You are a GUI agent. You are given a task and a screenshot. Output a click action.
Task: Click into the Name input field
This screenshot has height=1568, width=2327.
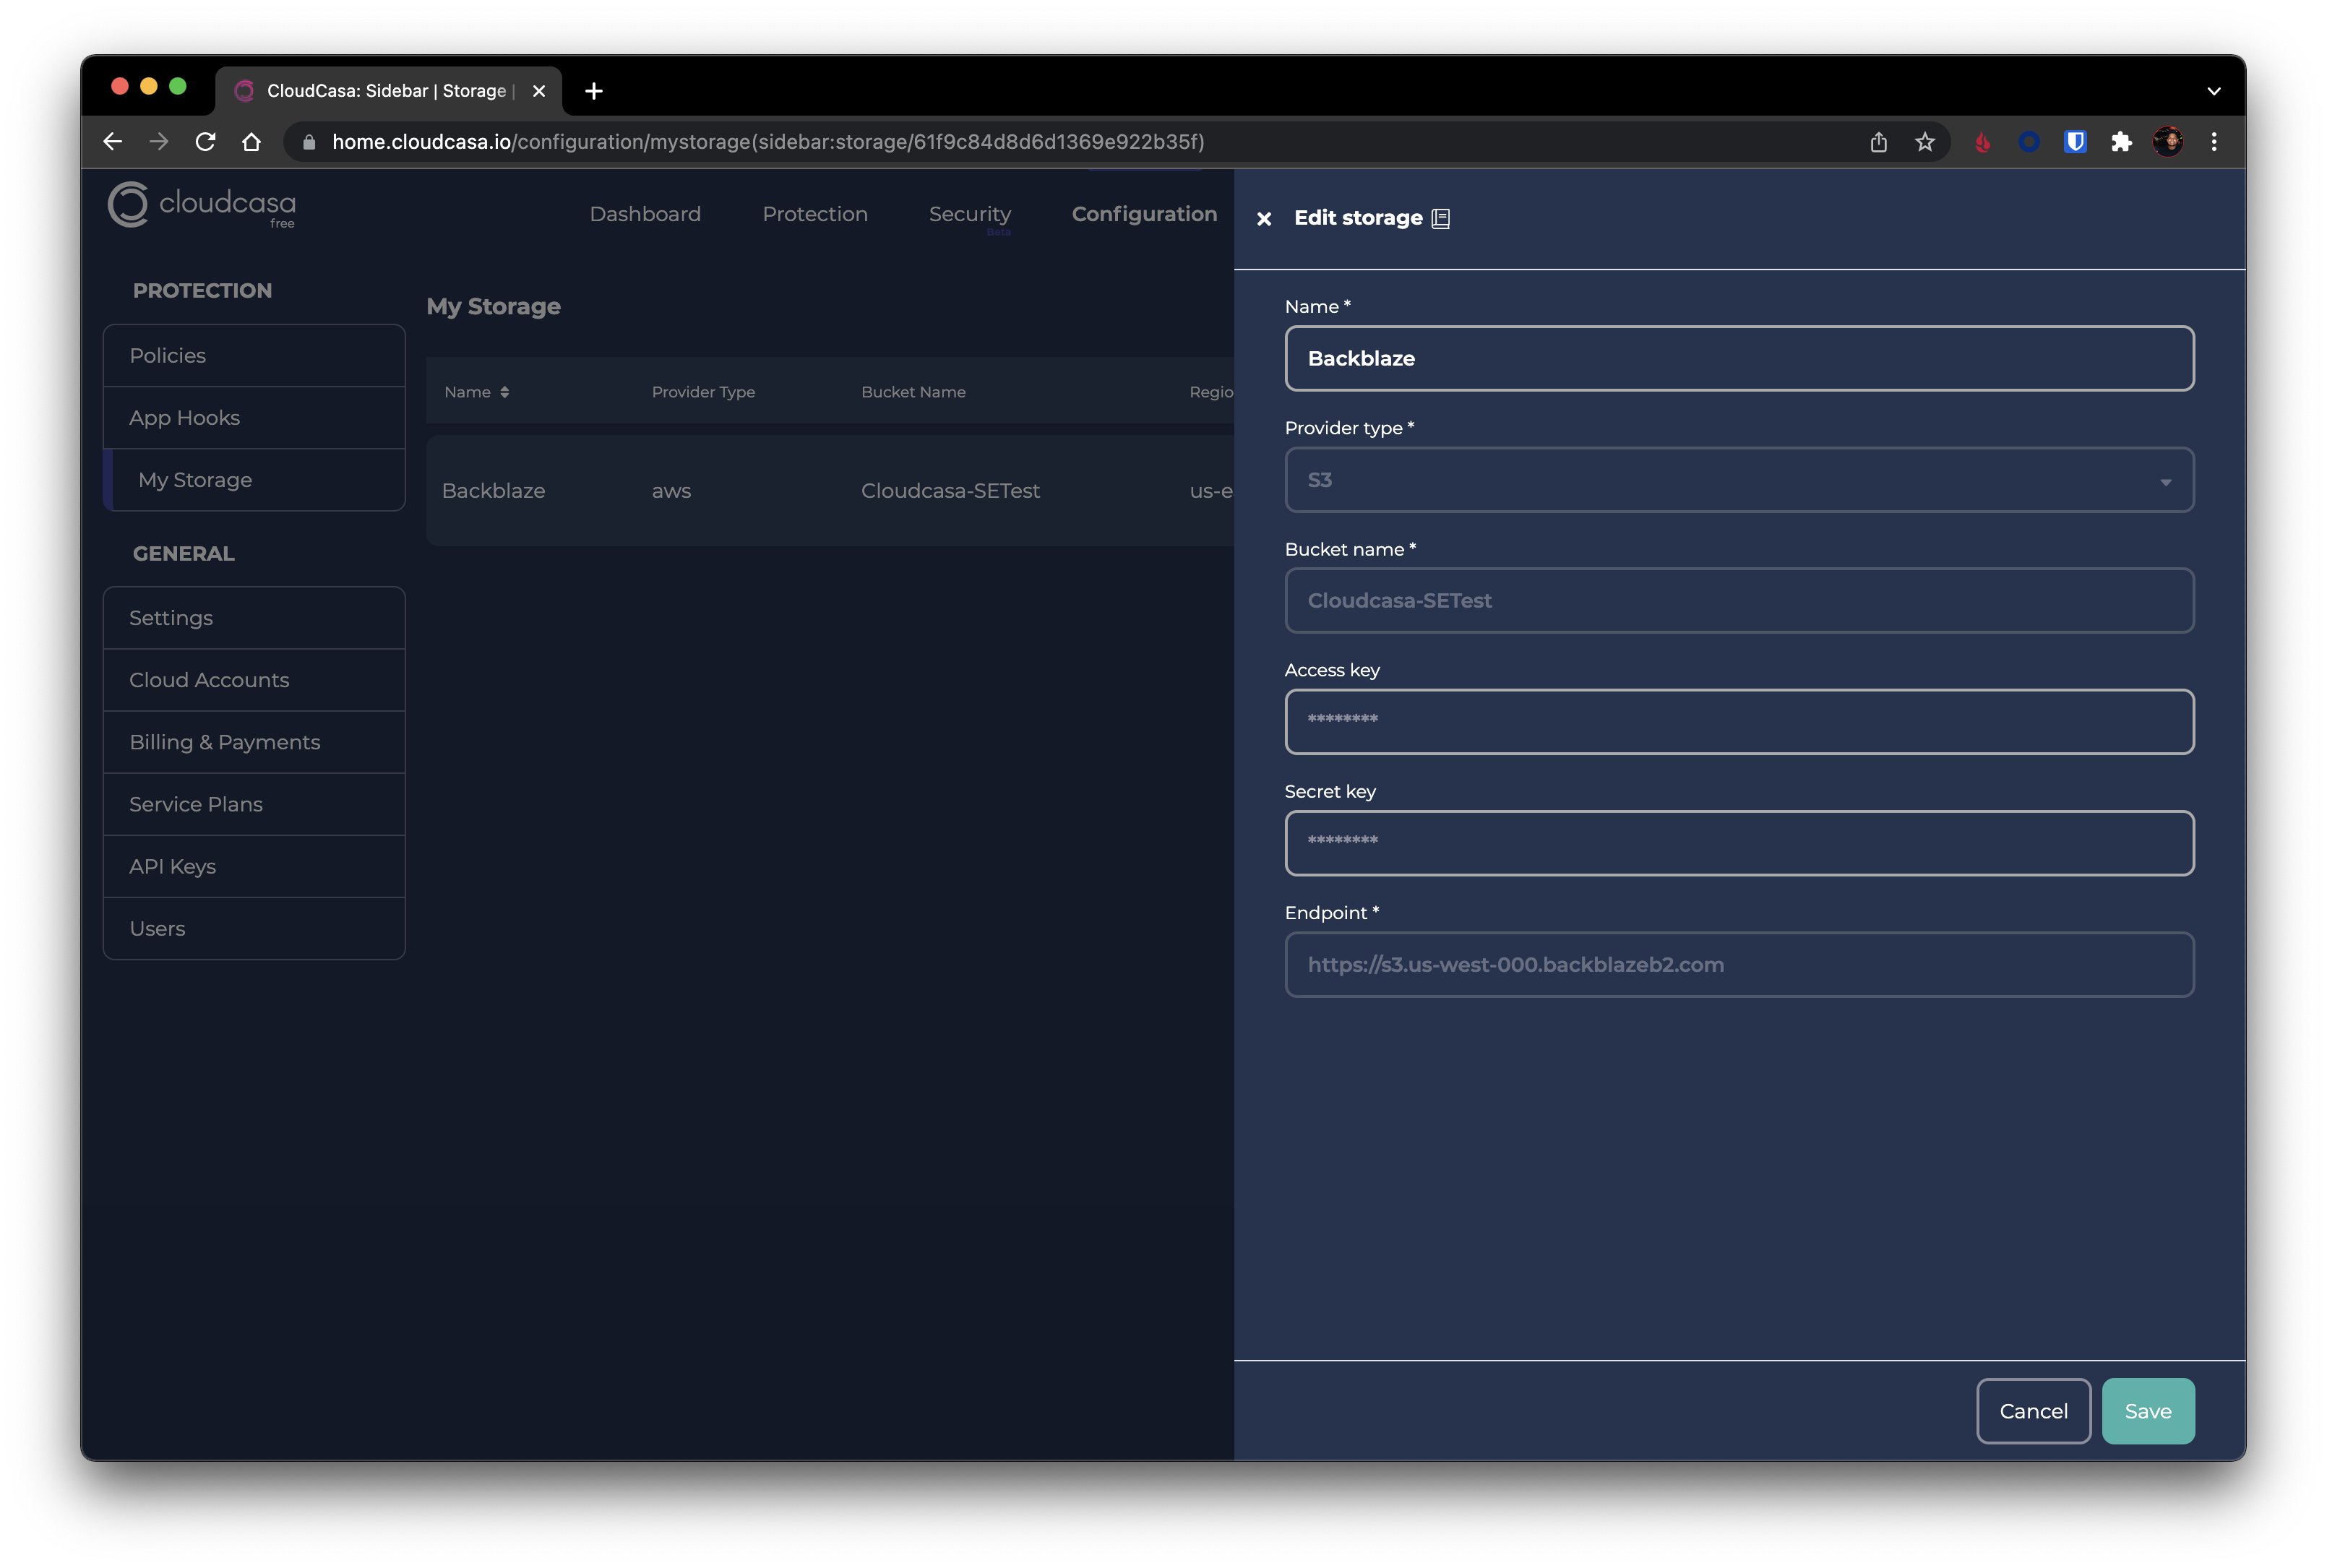tap(1739, 358)
